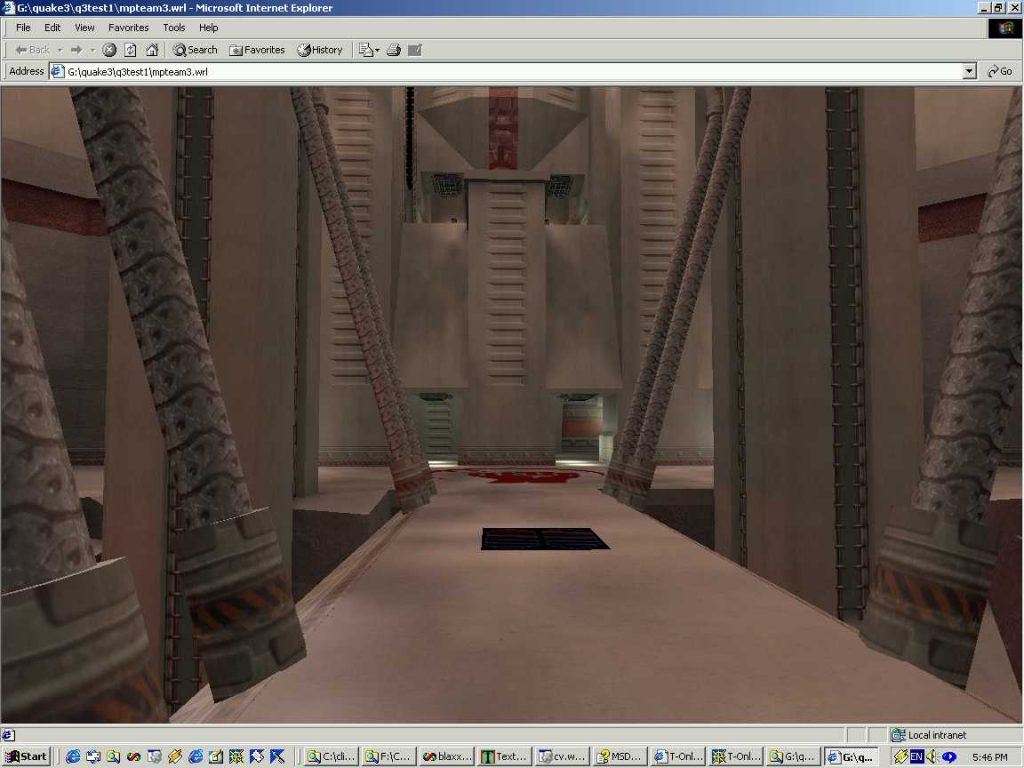Click the blue eye tray icon

click(949, 756)
